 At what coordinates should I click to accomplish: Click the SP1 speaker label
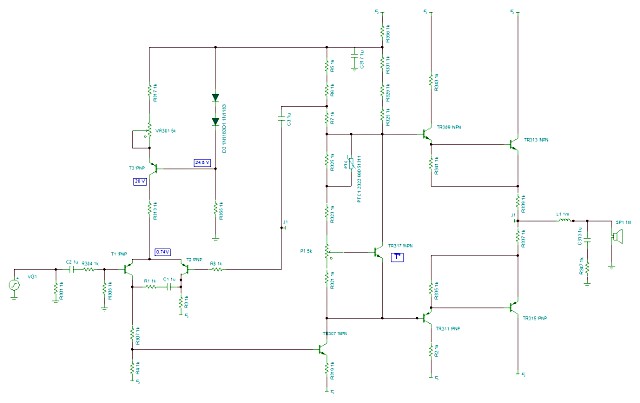tap(623, 223)
